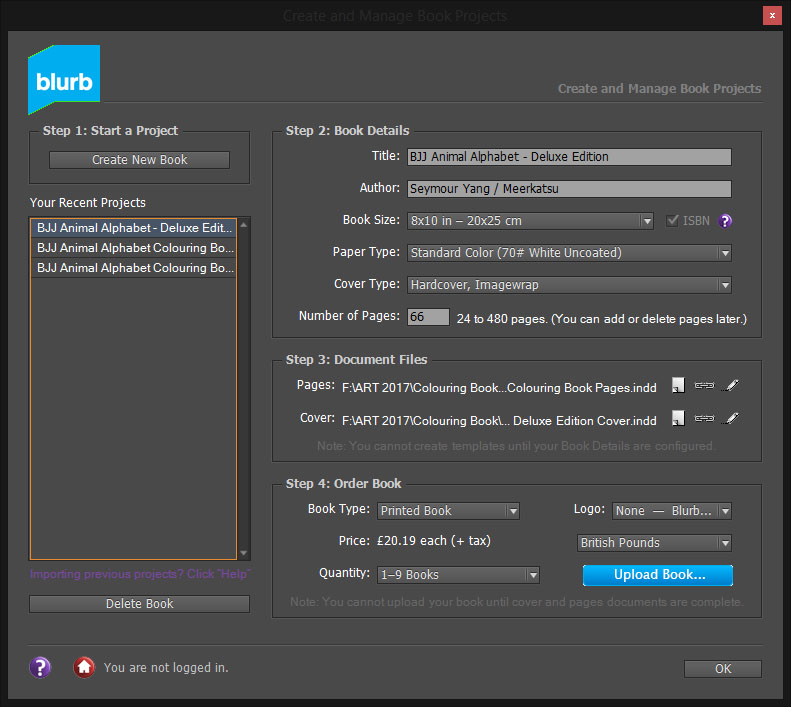This screenshot has height=707, width=791.
Task: Click the Pages file path text
Action: pos(499,388)
